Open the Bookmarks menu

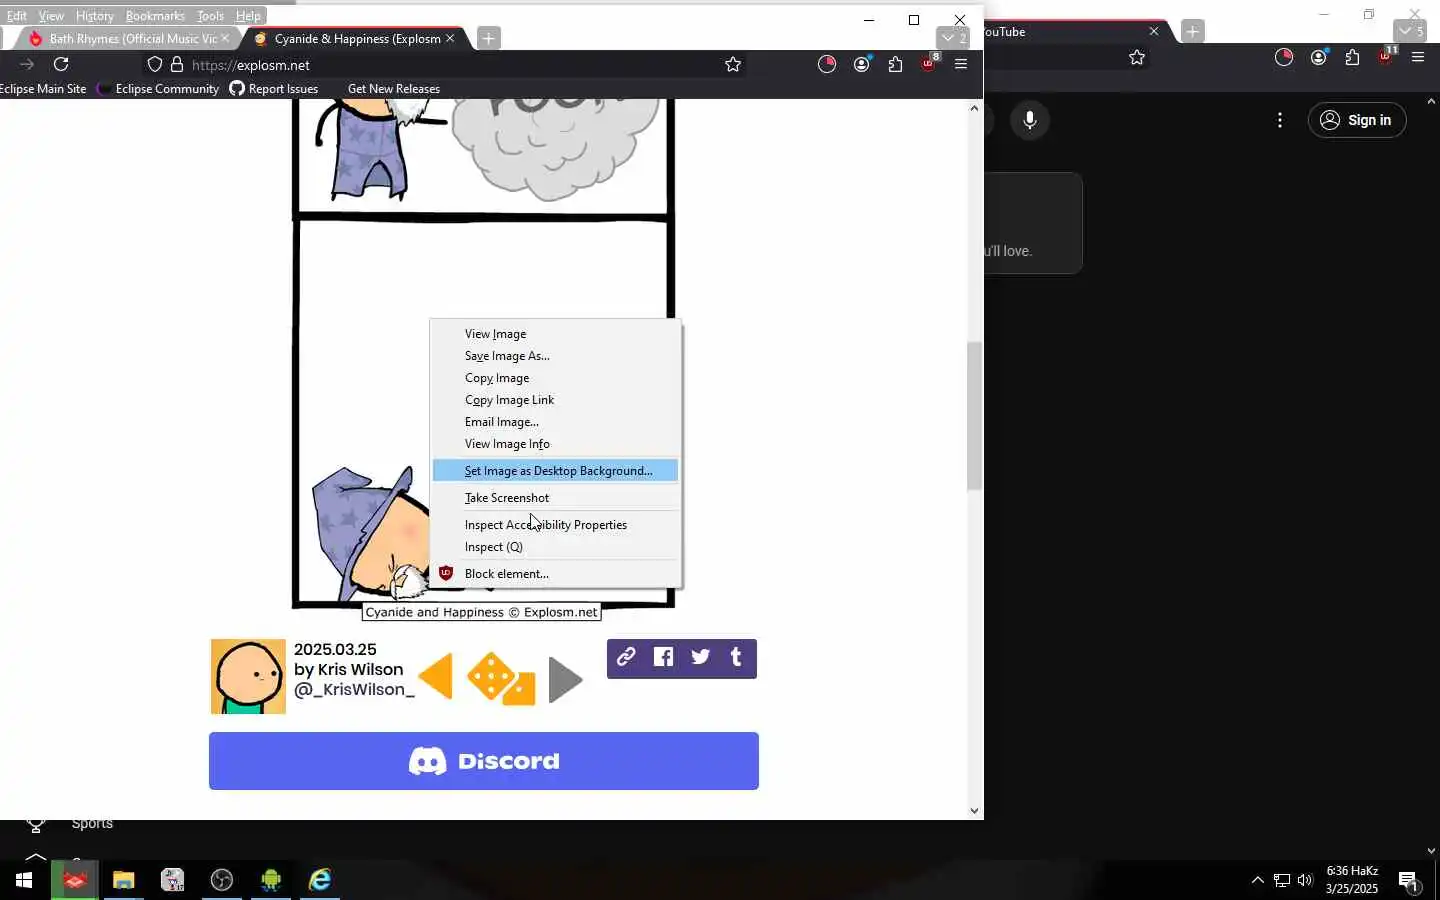point(155,16)
